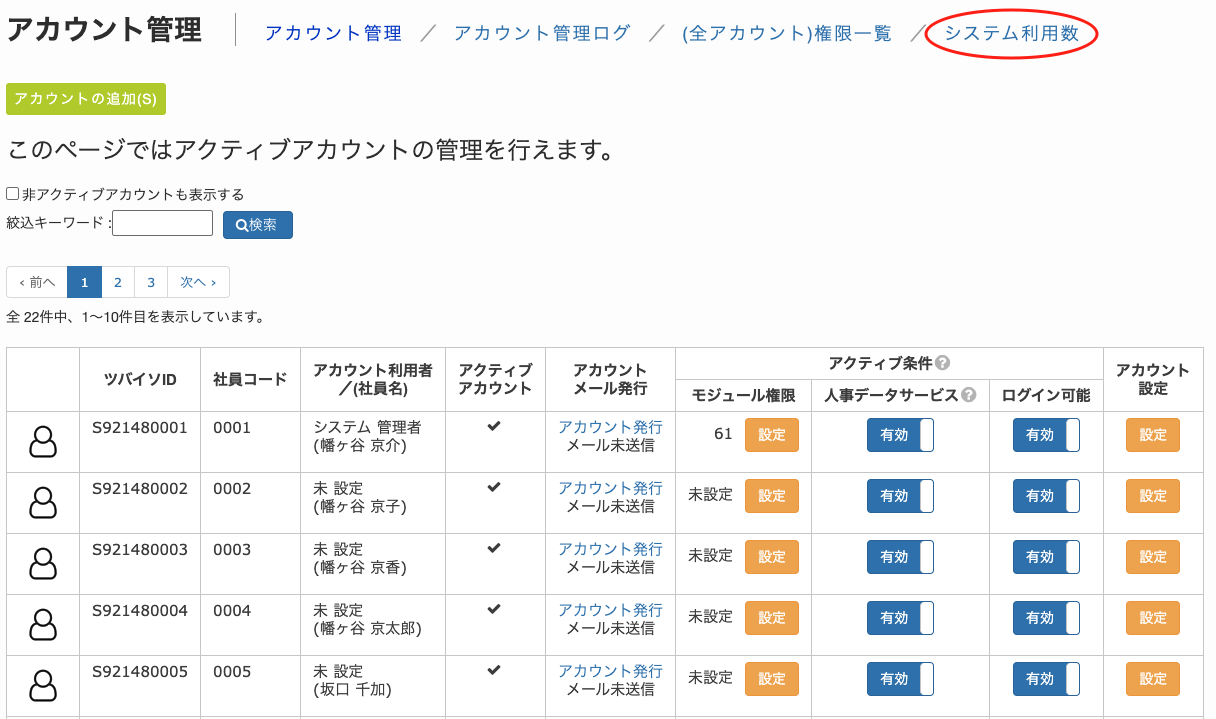
Task: Click the module count 61 cell
Action: [724, 433]
